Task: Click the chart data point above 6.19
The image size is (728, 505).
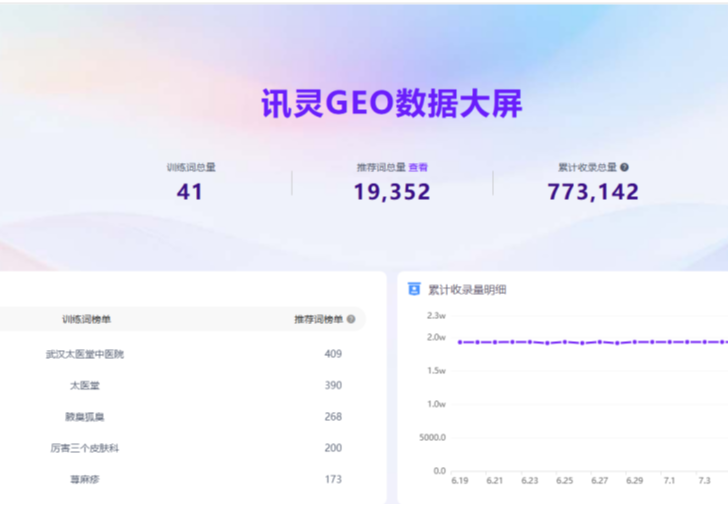Action: (460, 342)
